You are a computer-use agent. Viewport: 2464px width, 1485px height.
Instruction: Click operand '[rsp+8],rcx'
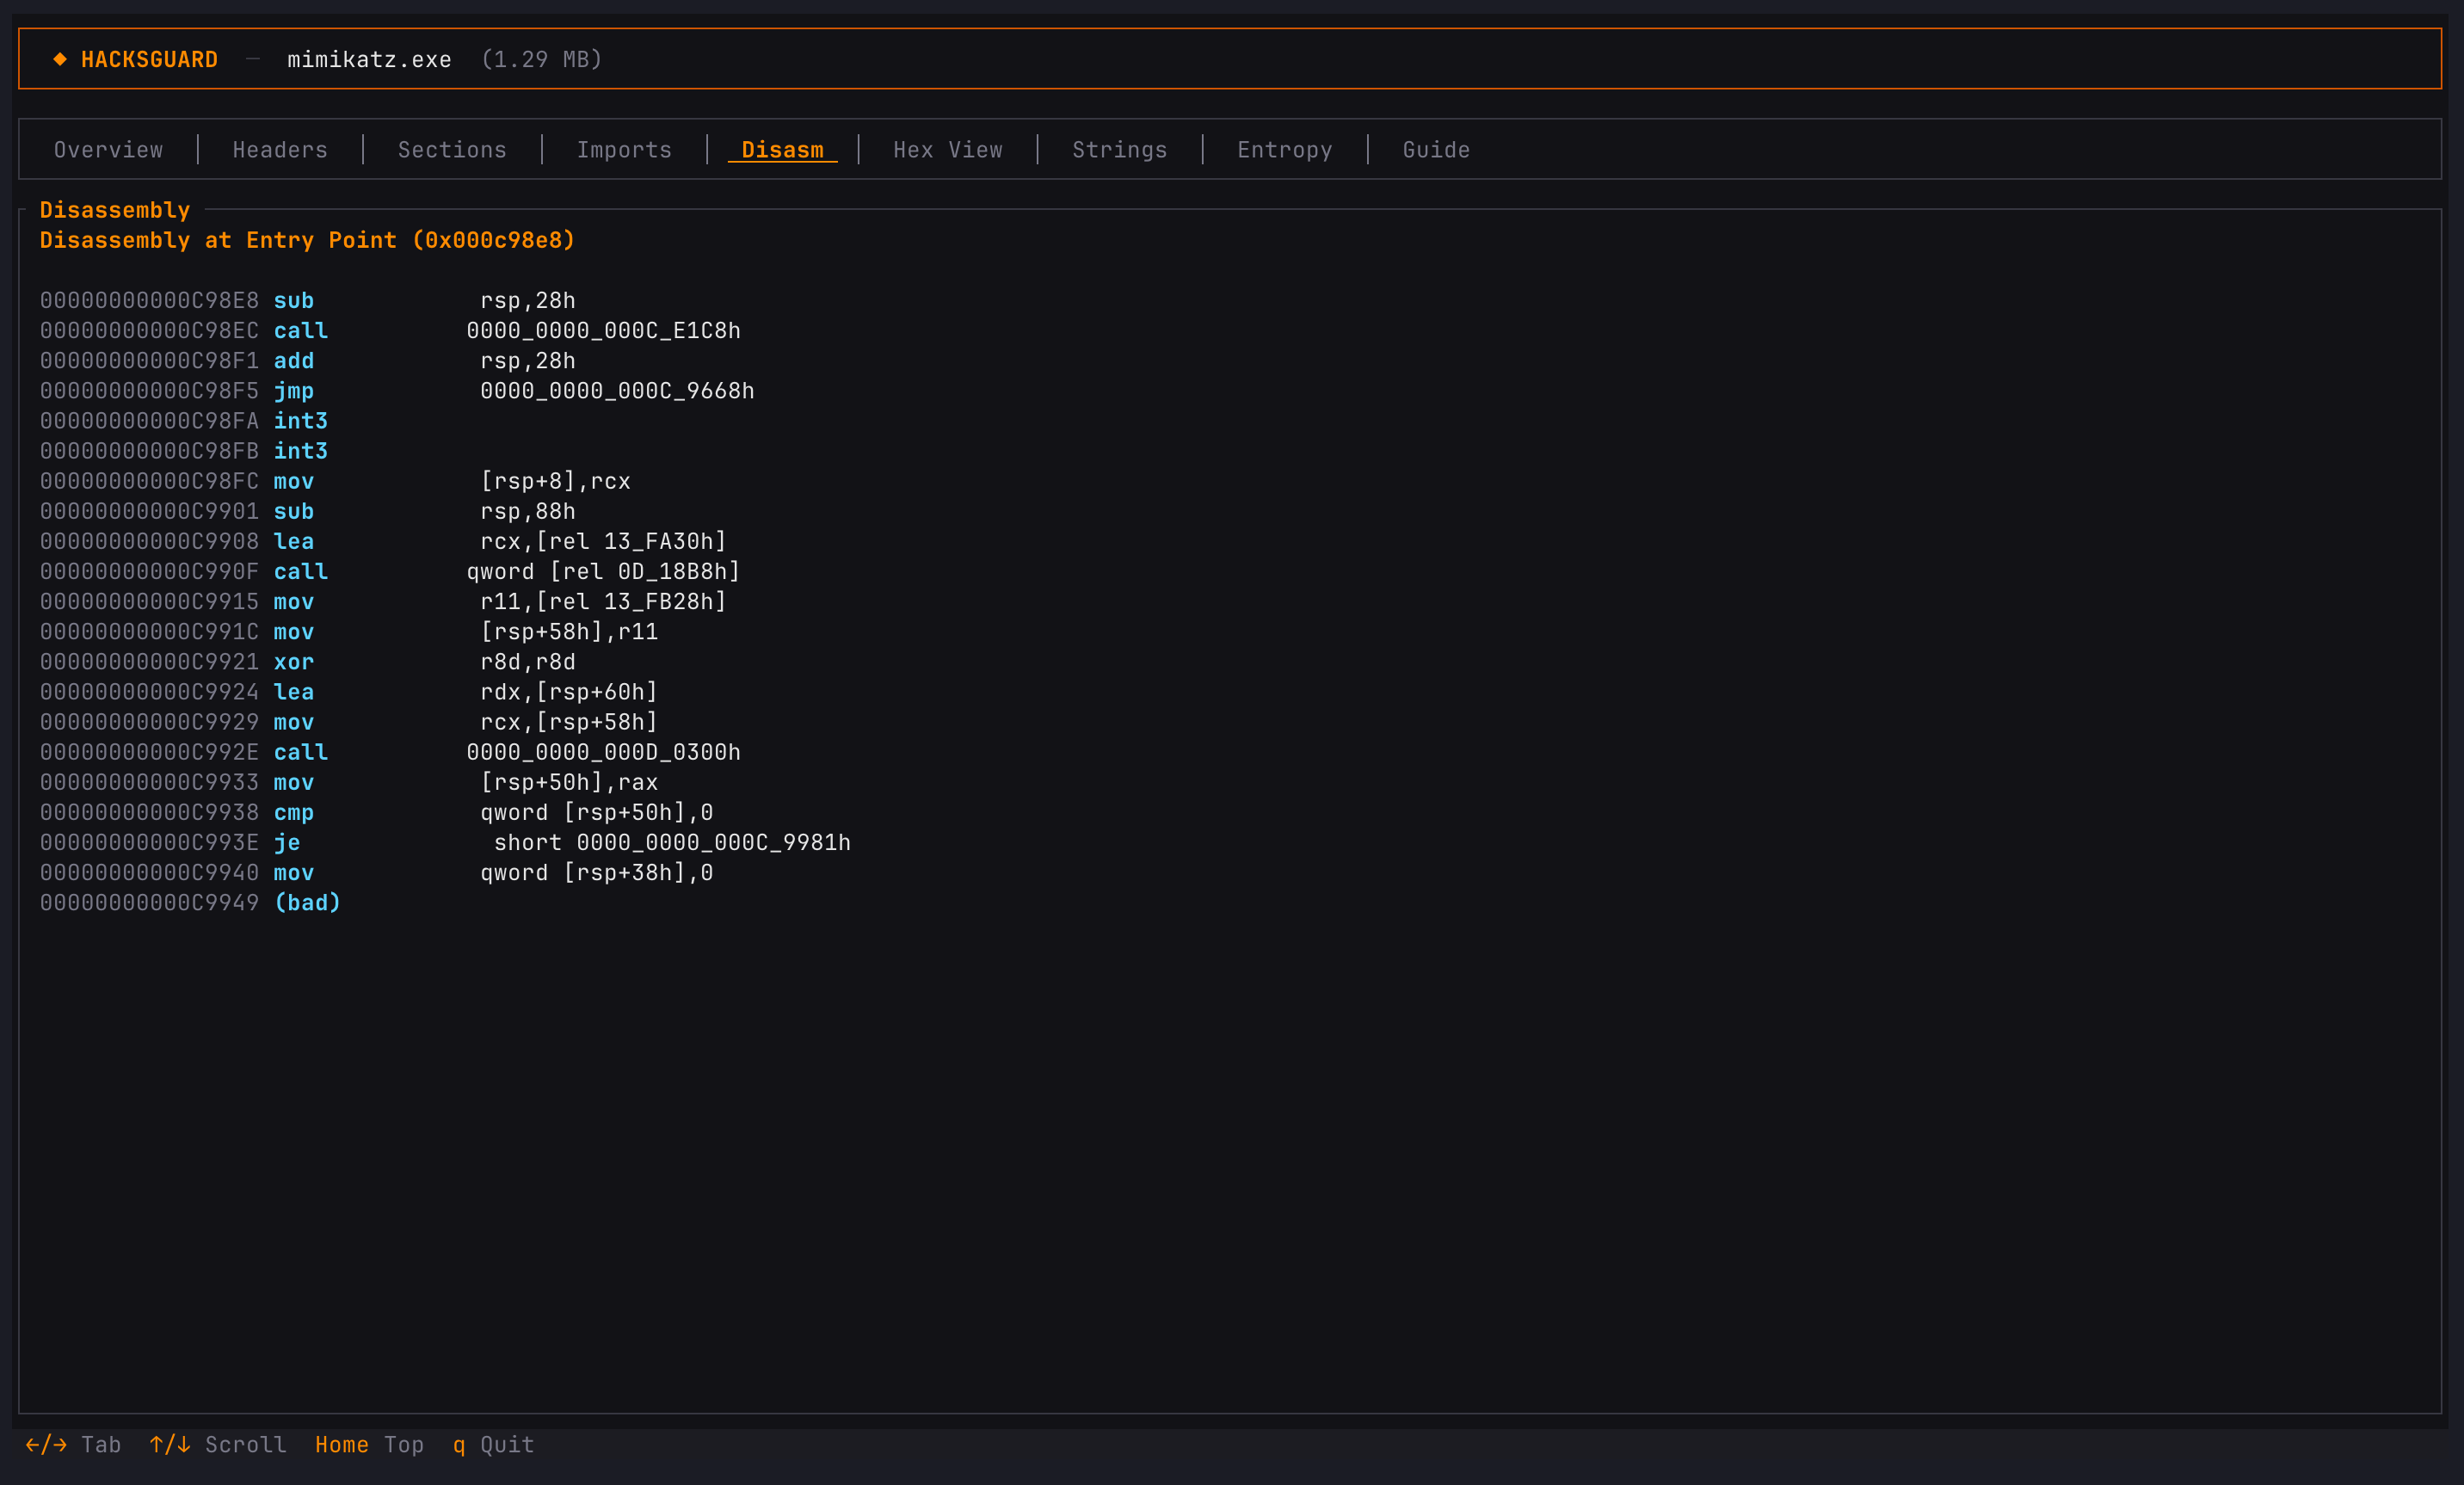pyautogui.click(x=555, y=482)
